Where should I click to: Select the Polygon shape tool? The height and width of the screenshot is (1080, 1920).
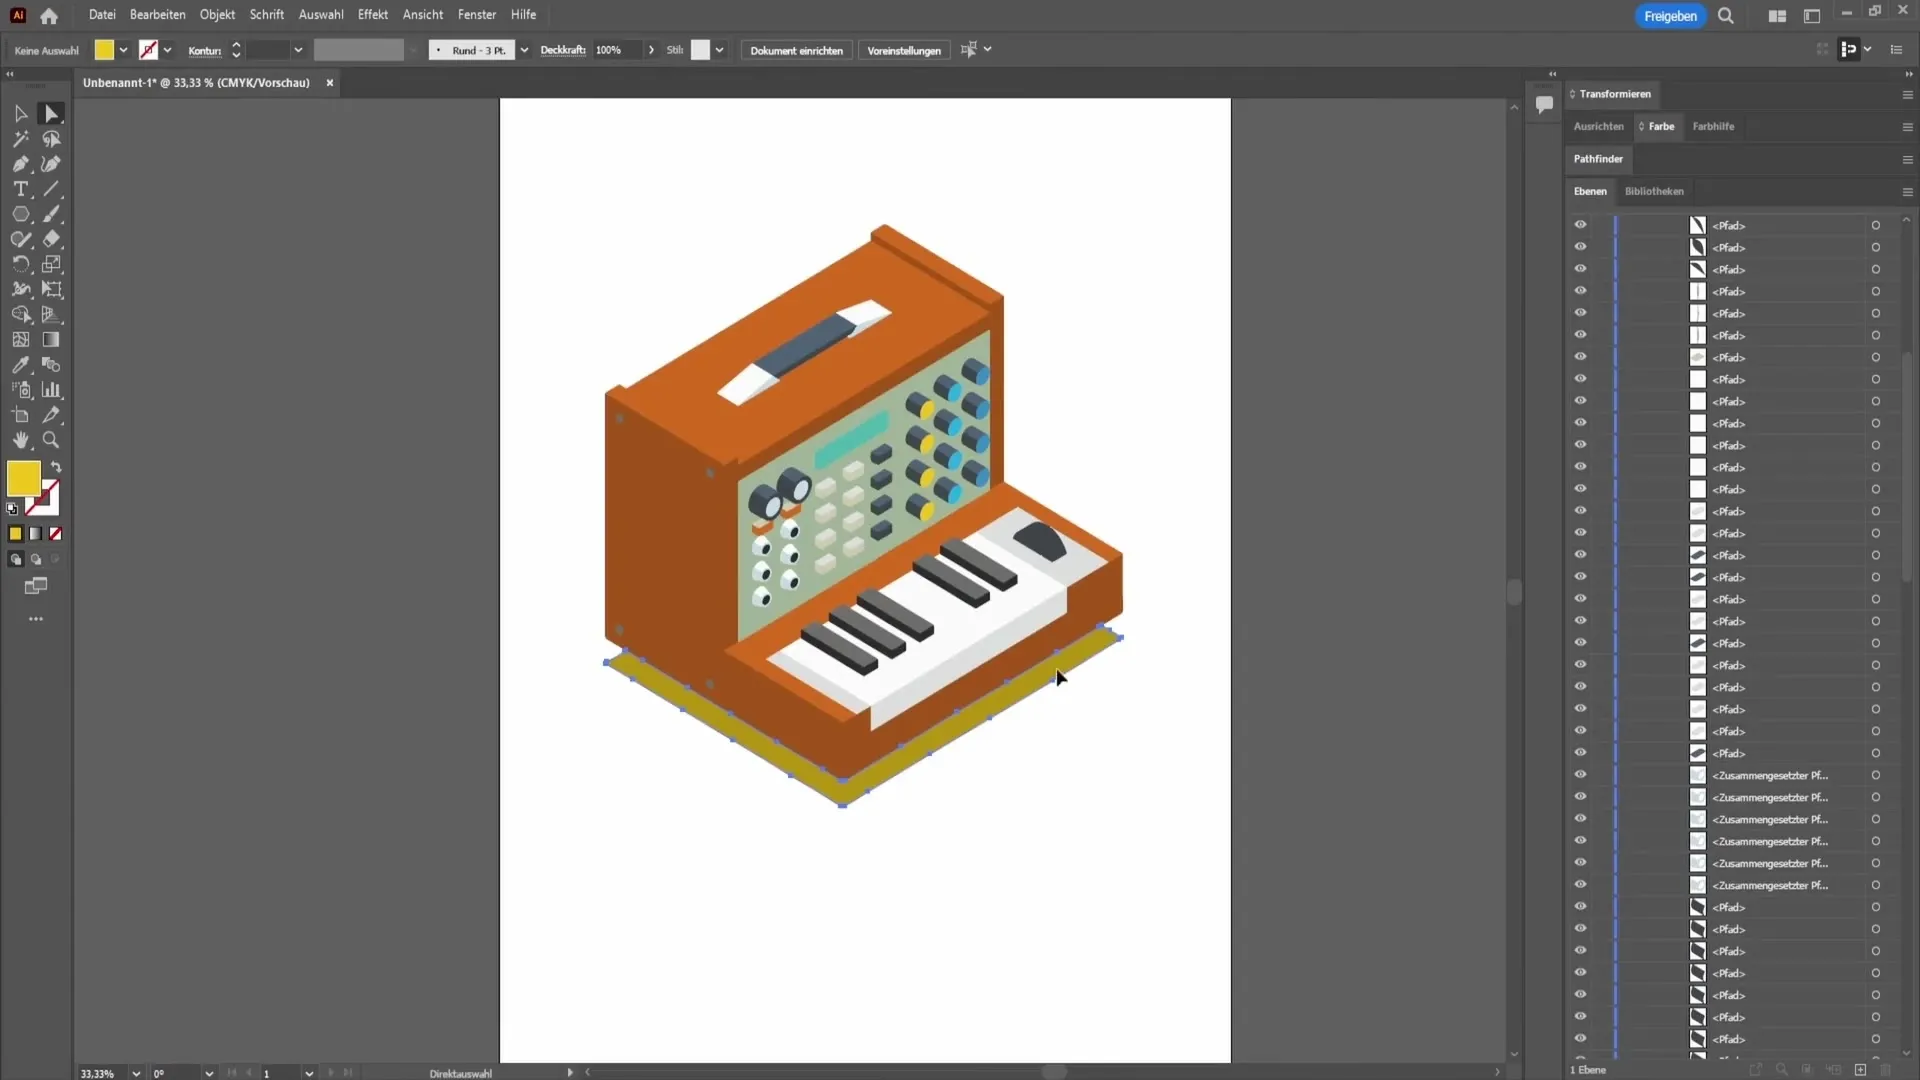(21, 214)
